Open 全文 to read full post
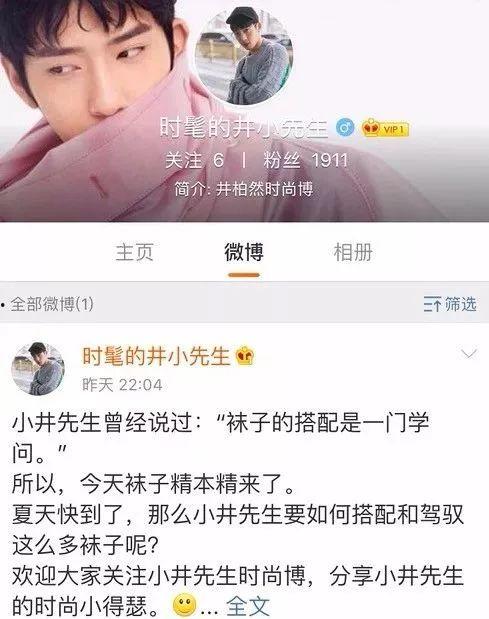This screenshot has width=489, height=619. tap(248, 606)
